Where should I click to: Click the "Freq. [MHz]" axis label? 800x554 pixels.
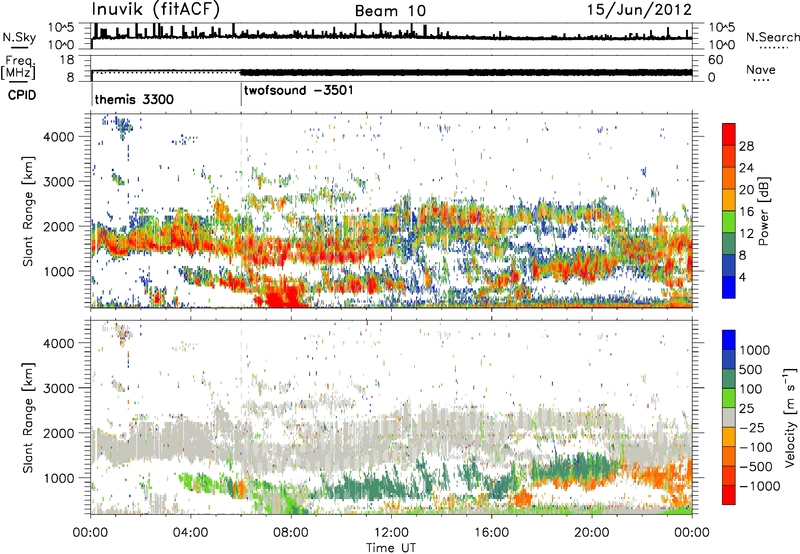click(19, 68)
